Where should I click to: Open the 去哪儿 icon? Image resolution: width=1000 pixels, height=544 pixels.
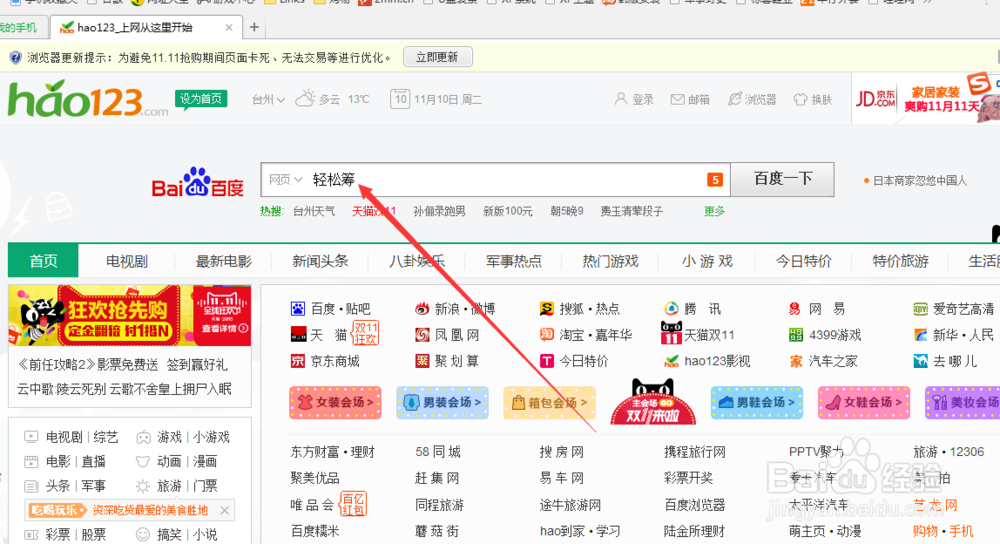click(x=920, y=361)
